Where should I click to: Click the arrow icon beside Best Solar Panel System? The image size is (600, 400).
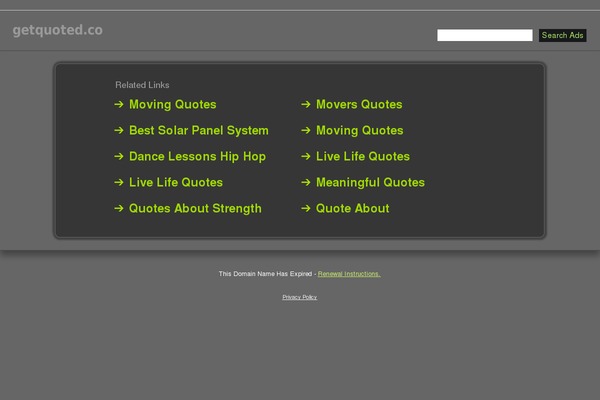coord(119,130)
